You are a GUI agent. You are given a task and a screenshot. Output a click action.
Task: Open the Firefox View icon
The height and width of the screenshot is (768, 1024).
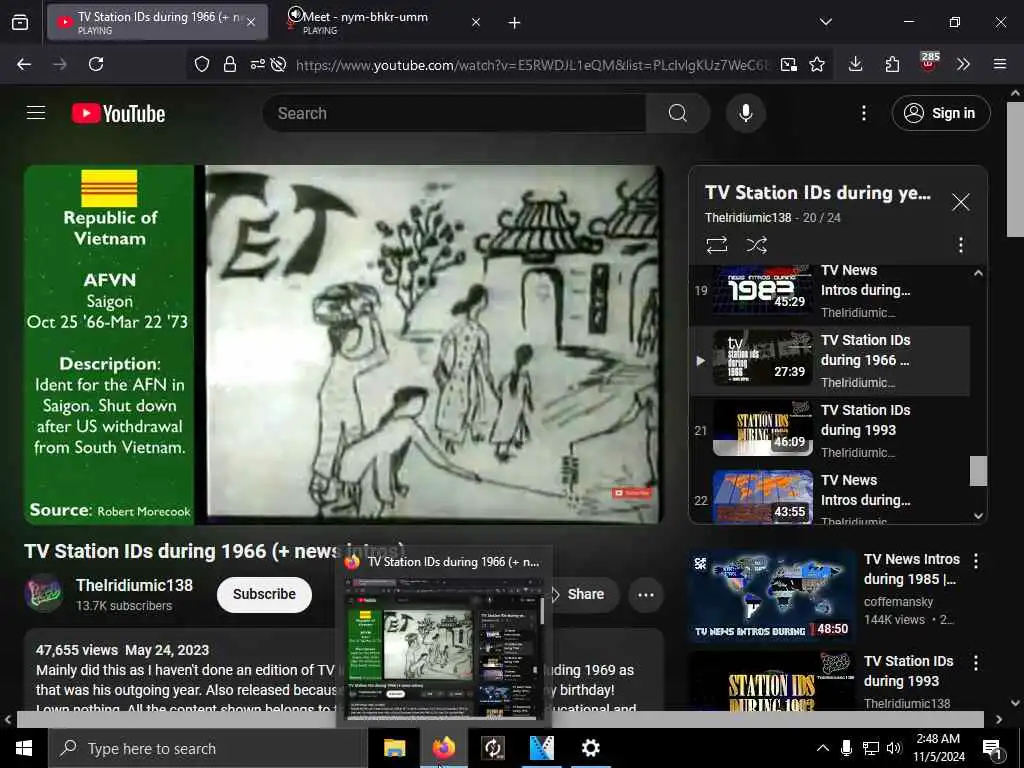(20, 23)
